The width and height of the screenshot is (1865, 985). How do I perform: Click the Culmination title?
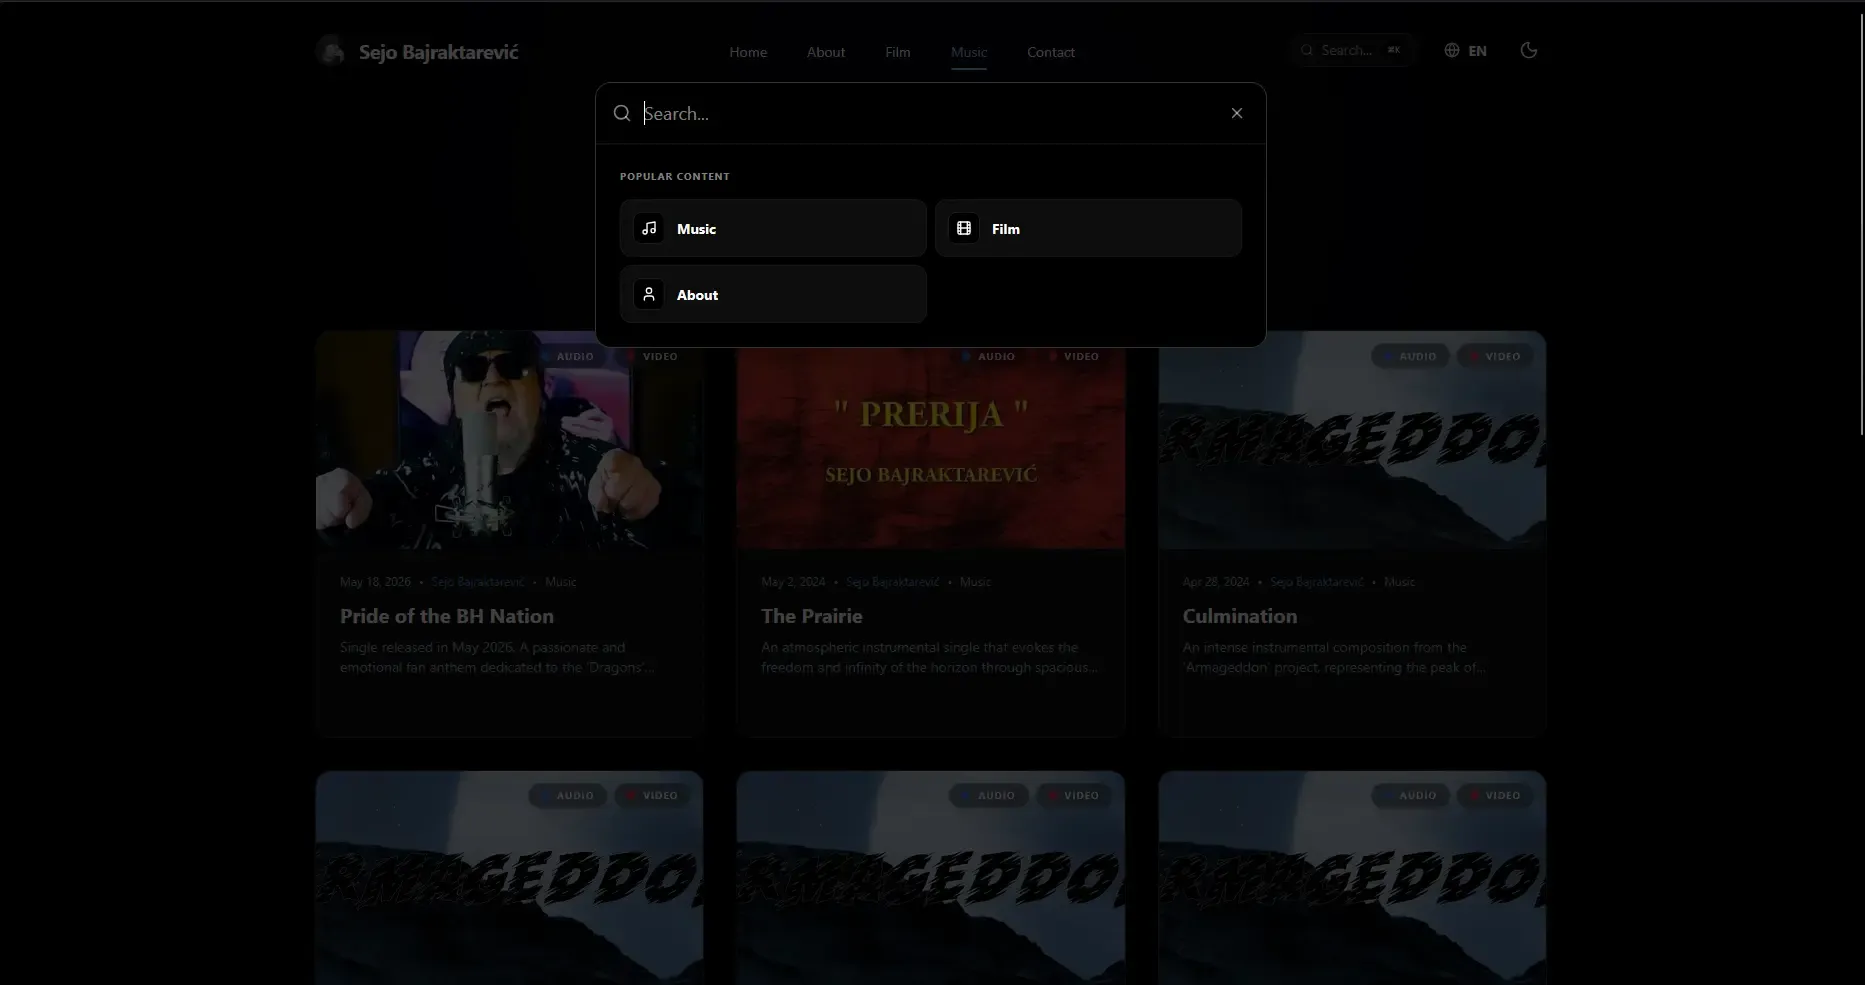point(1240,616)
